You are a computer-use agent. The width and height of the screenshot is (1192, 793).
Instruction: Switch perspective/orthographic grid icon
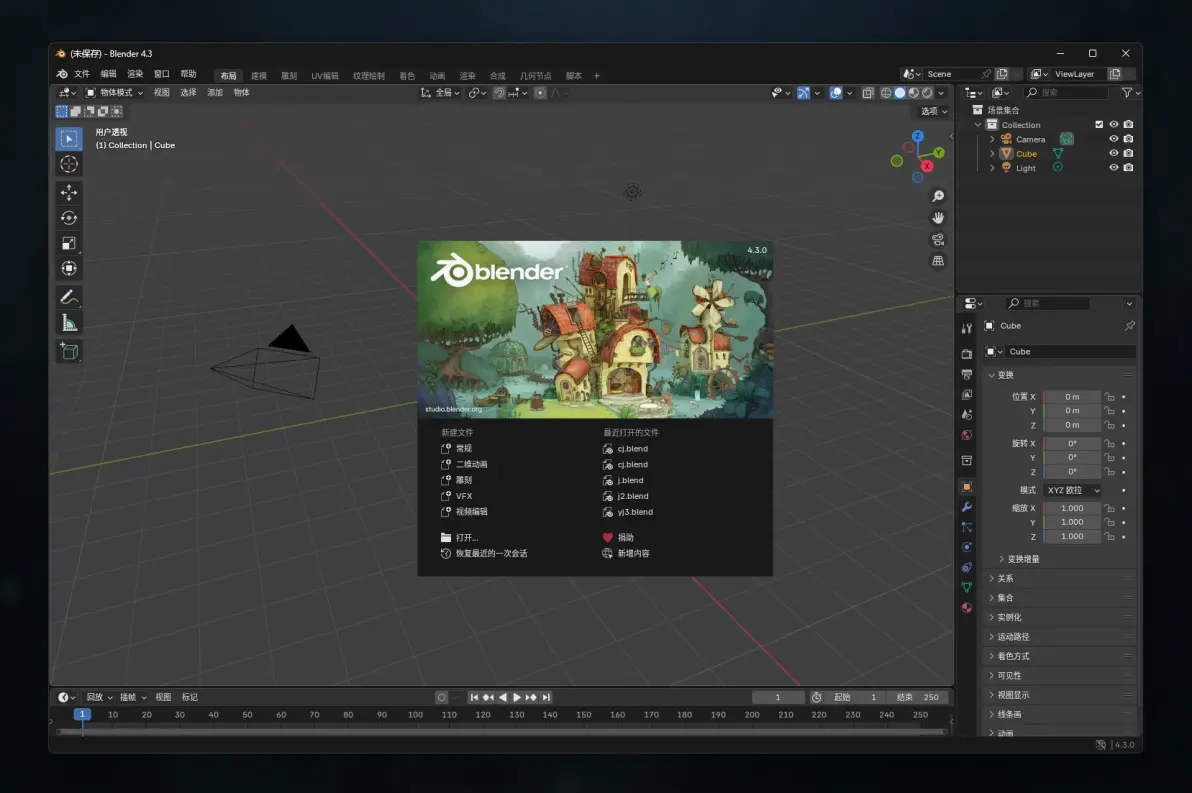[938, 261]
